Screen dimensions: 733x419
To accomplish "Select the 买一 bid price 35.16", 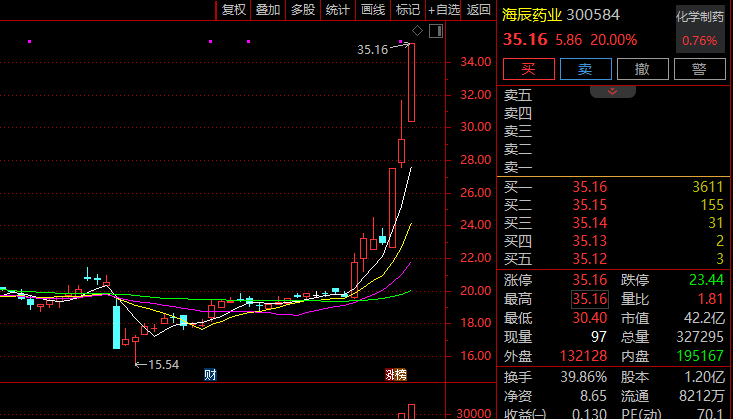I will [x=588, y=187].
